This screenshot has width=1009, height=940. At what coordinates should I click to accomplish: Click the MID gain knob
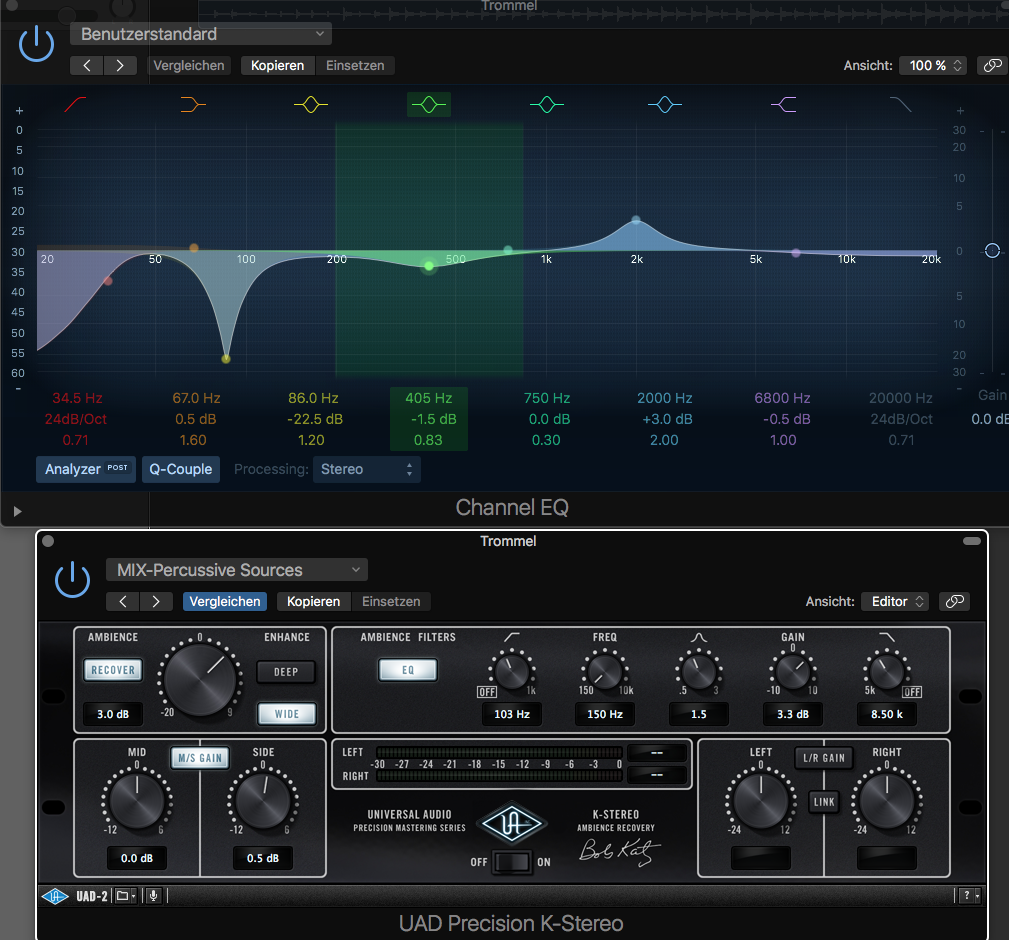(x=136, y=800)
